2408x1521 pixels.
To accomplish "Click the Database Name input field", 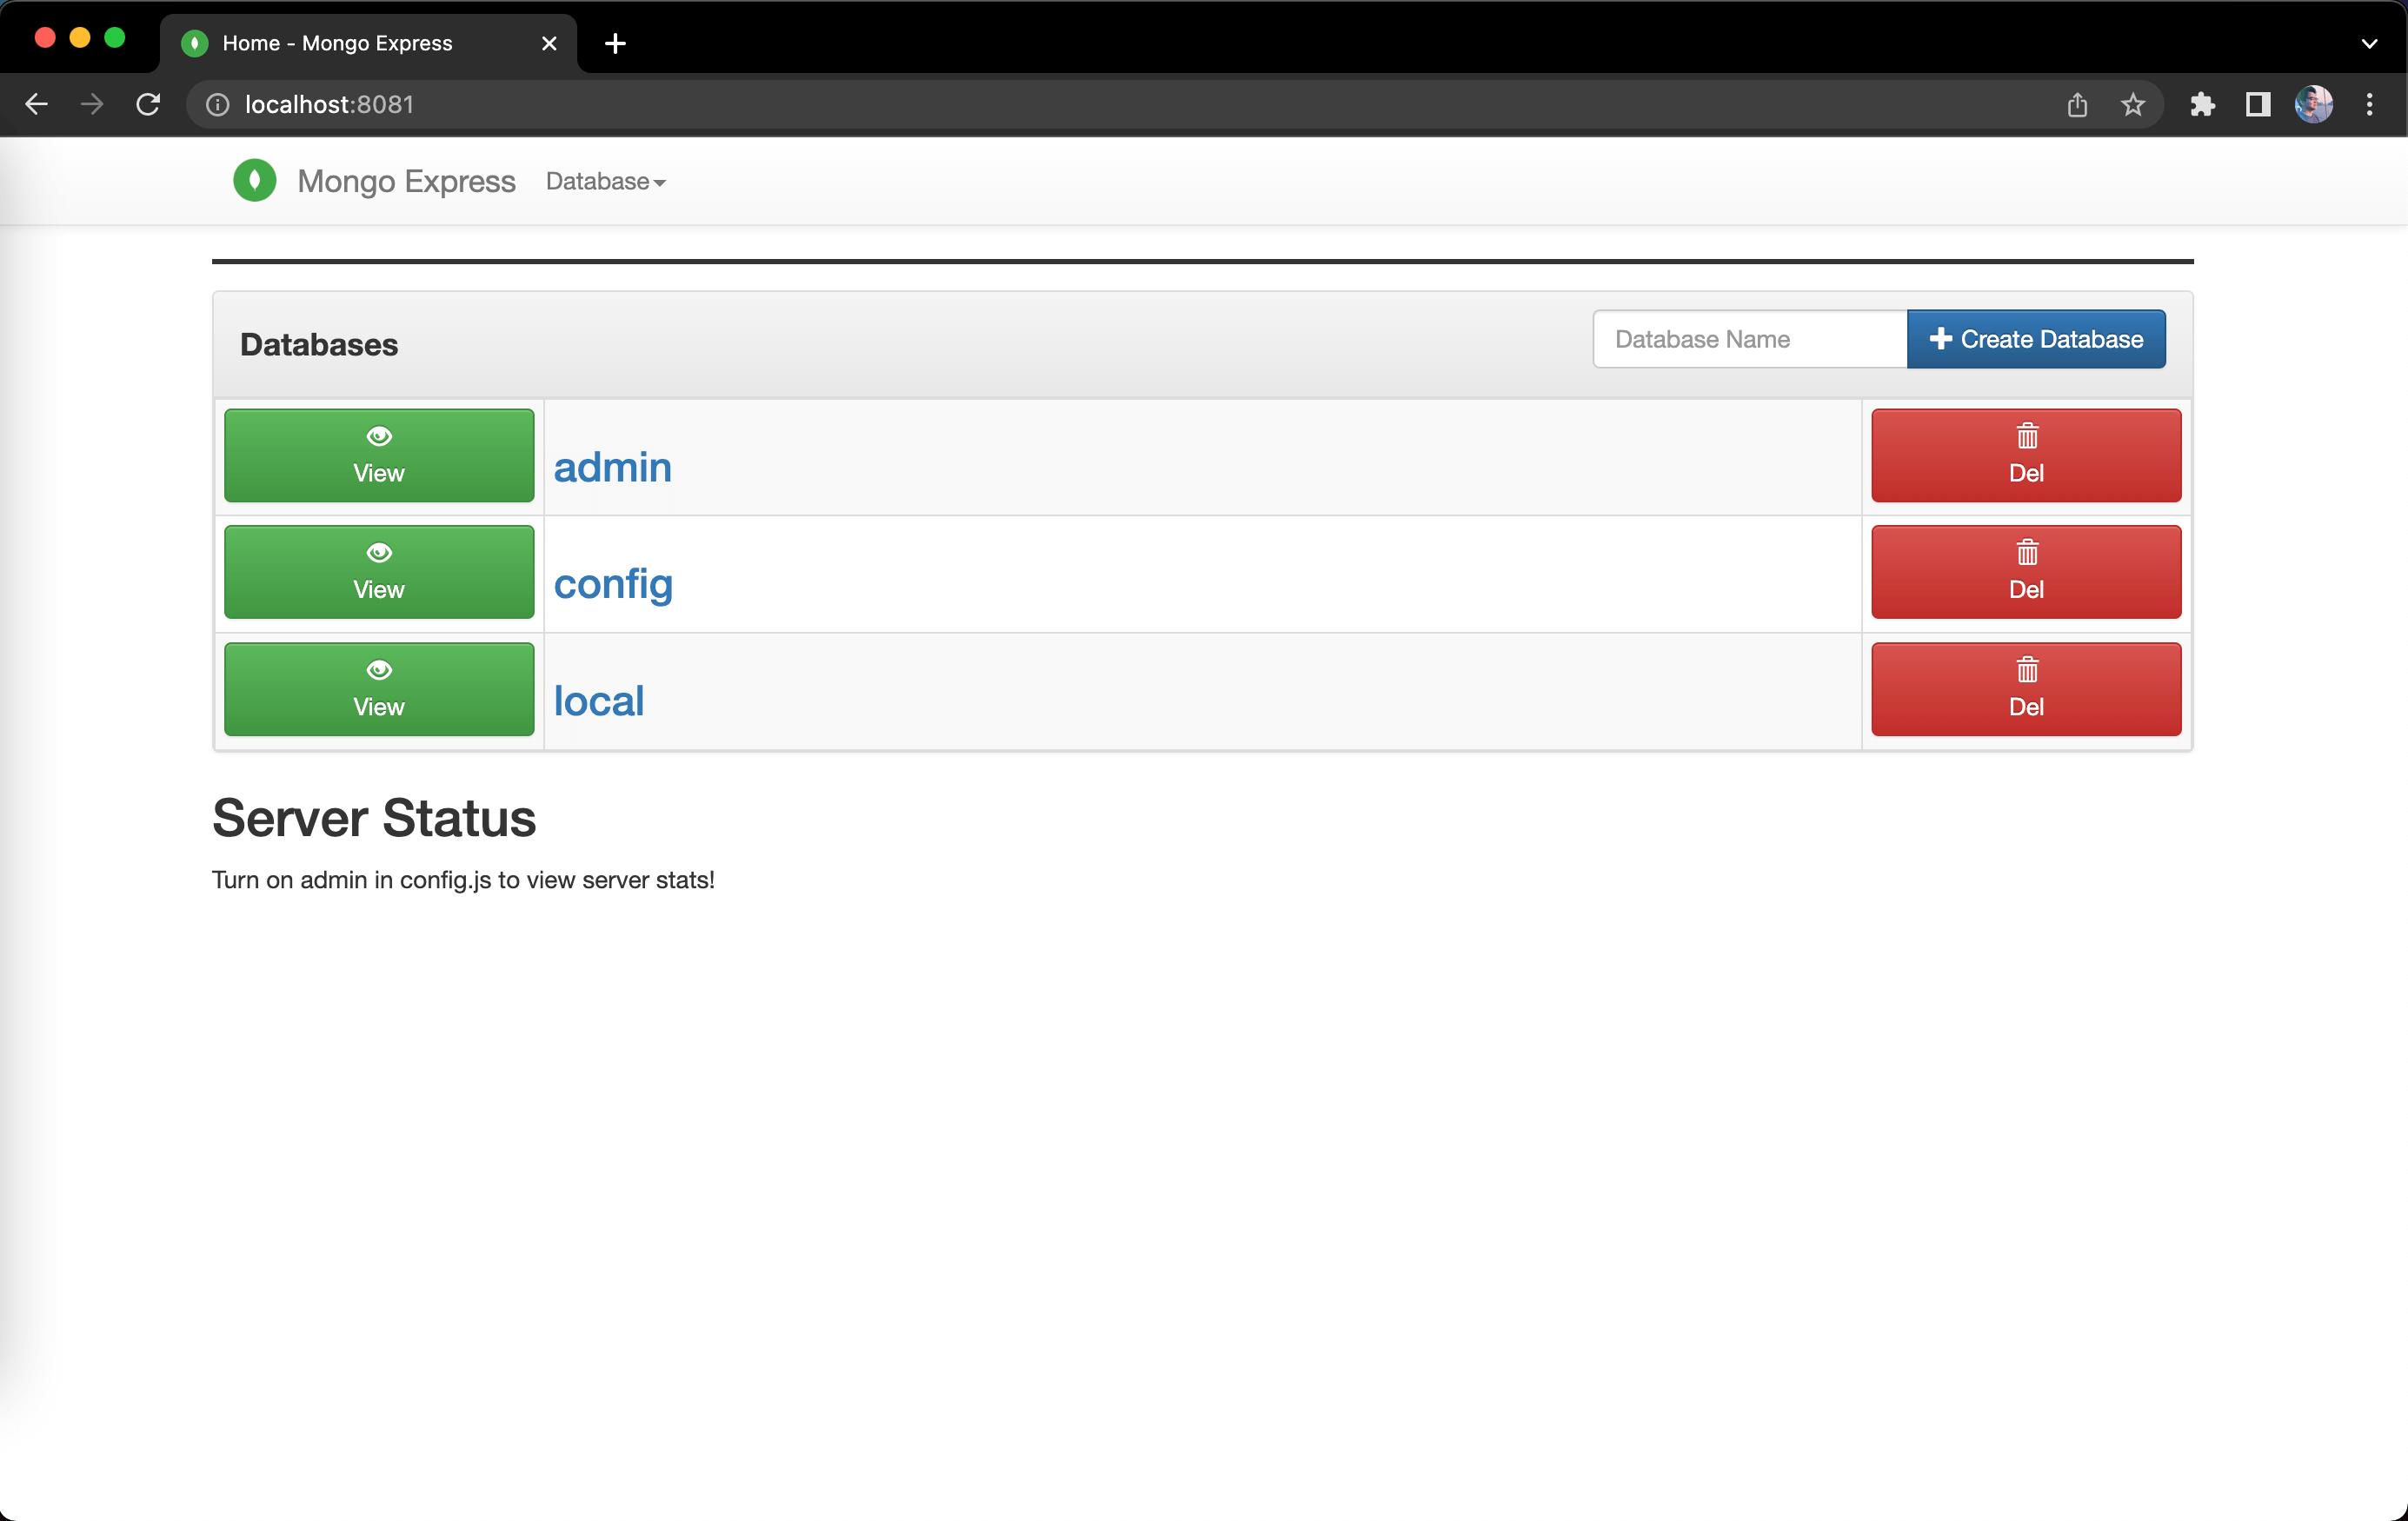I will tap(1747, 340).
